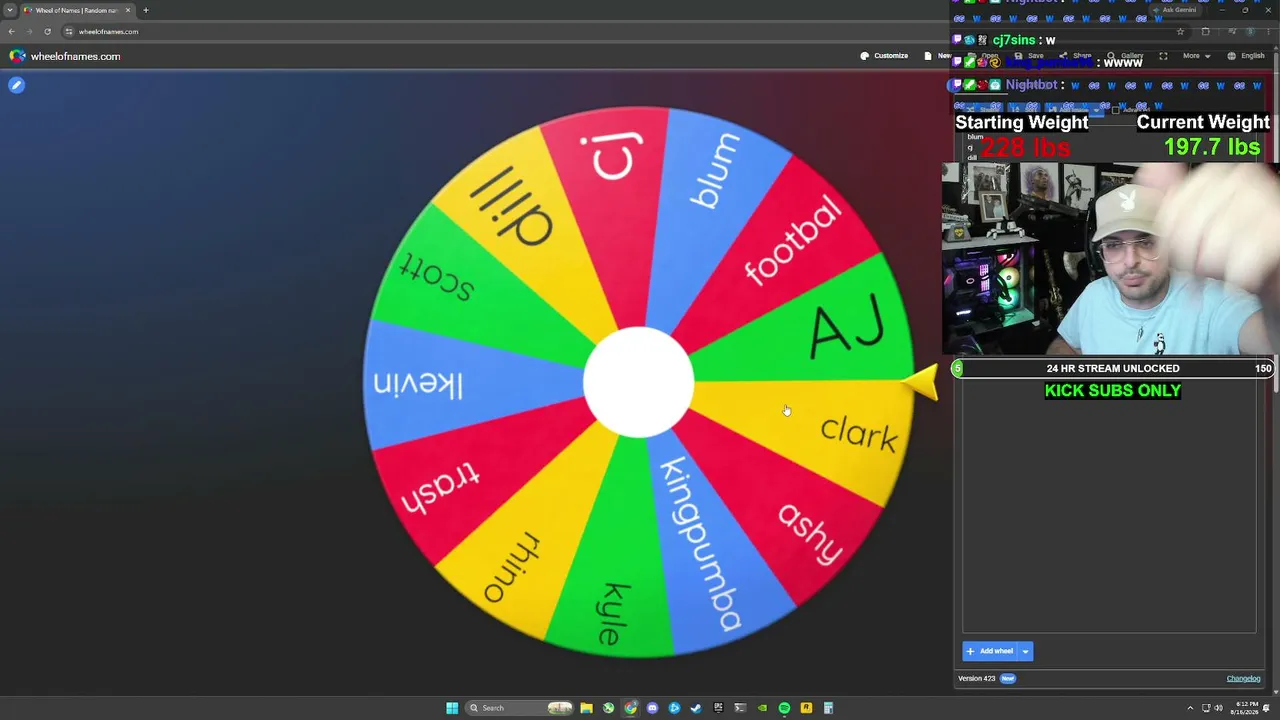The image size is (1280, 720).
Task: Open Spotify from the taskbar
Action: point(784,708)
